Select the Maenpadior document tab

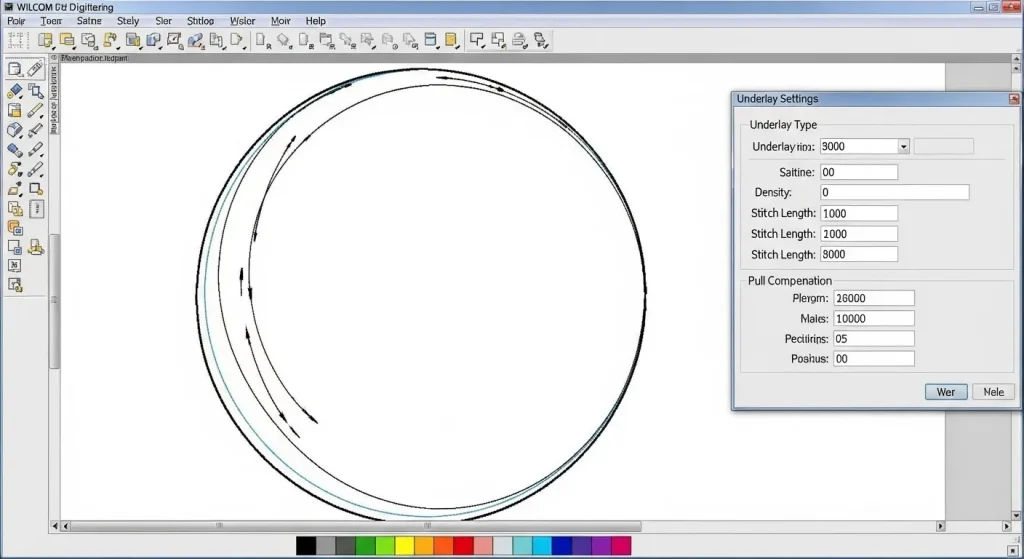(x=95, y=58)
